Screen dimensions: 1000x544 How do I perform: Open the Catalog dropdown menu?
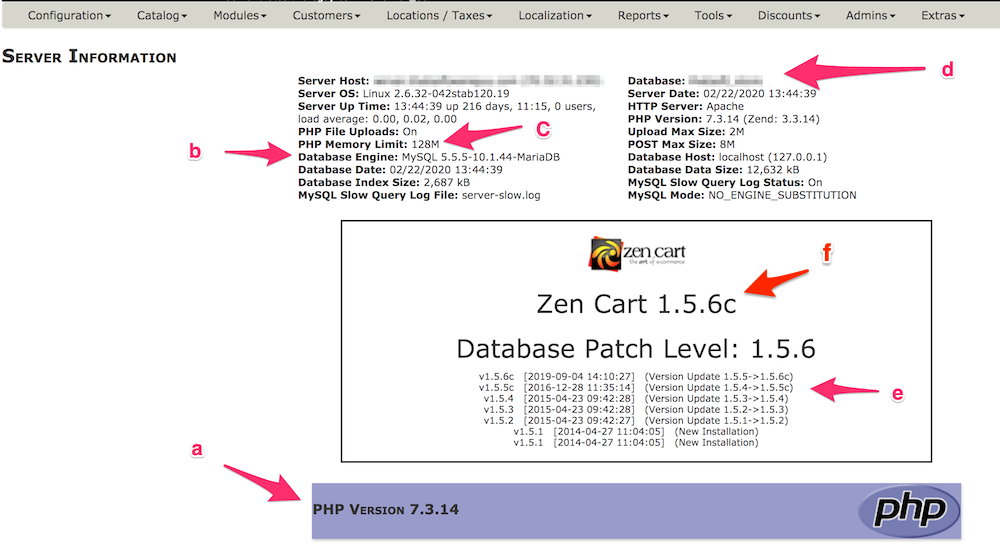pos(162,15)
